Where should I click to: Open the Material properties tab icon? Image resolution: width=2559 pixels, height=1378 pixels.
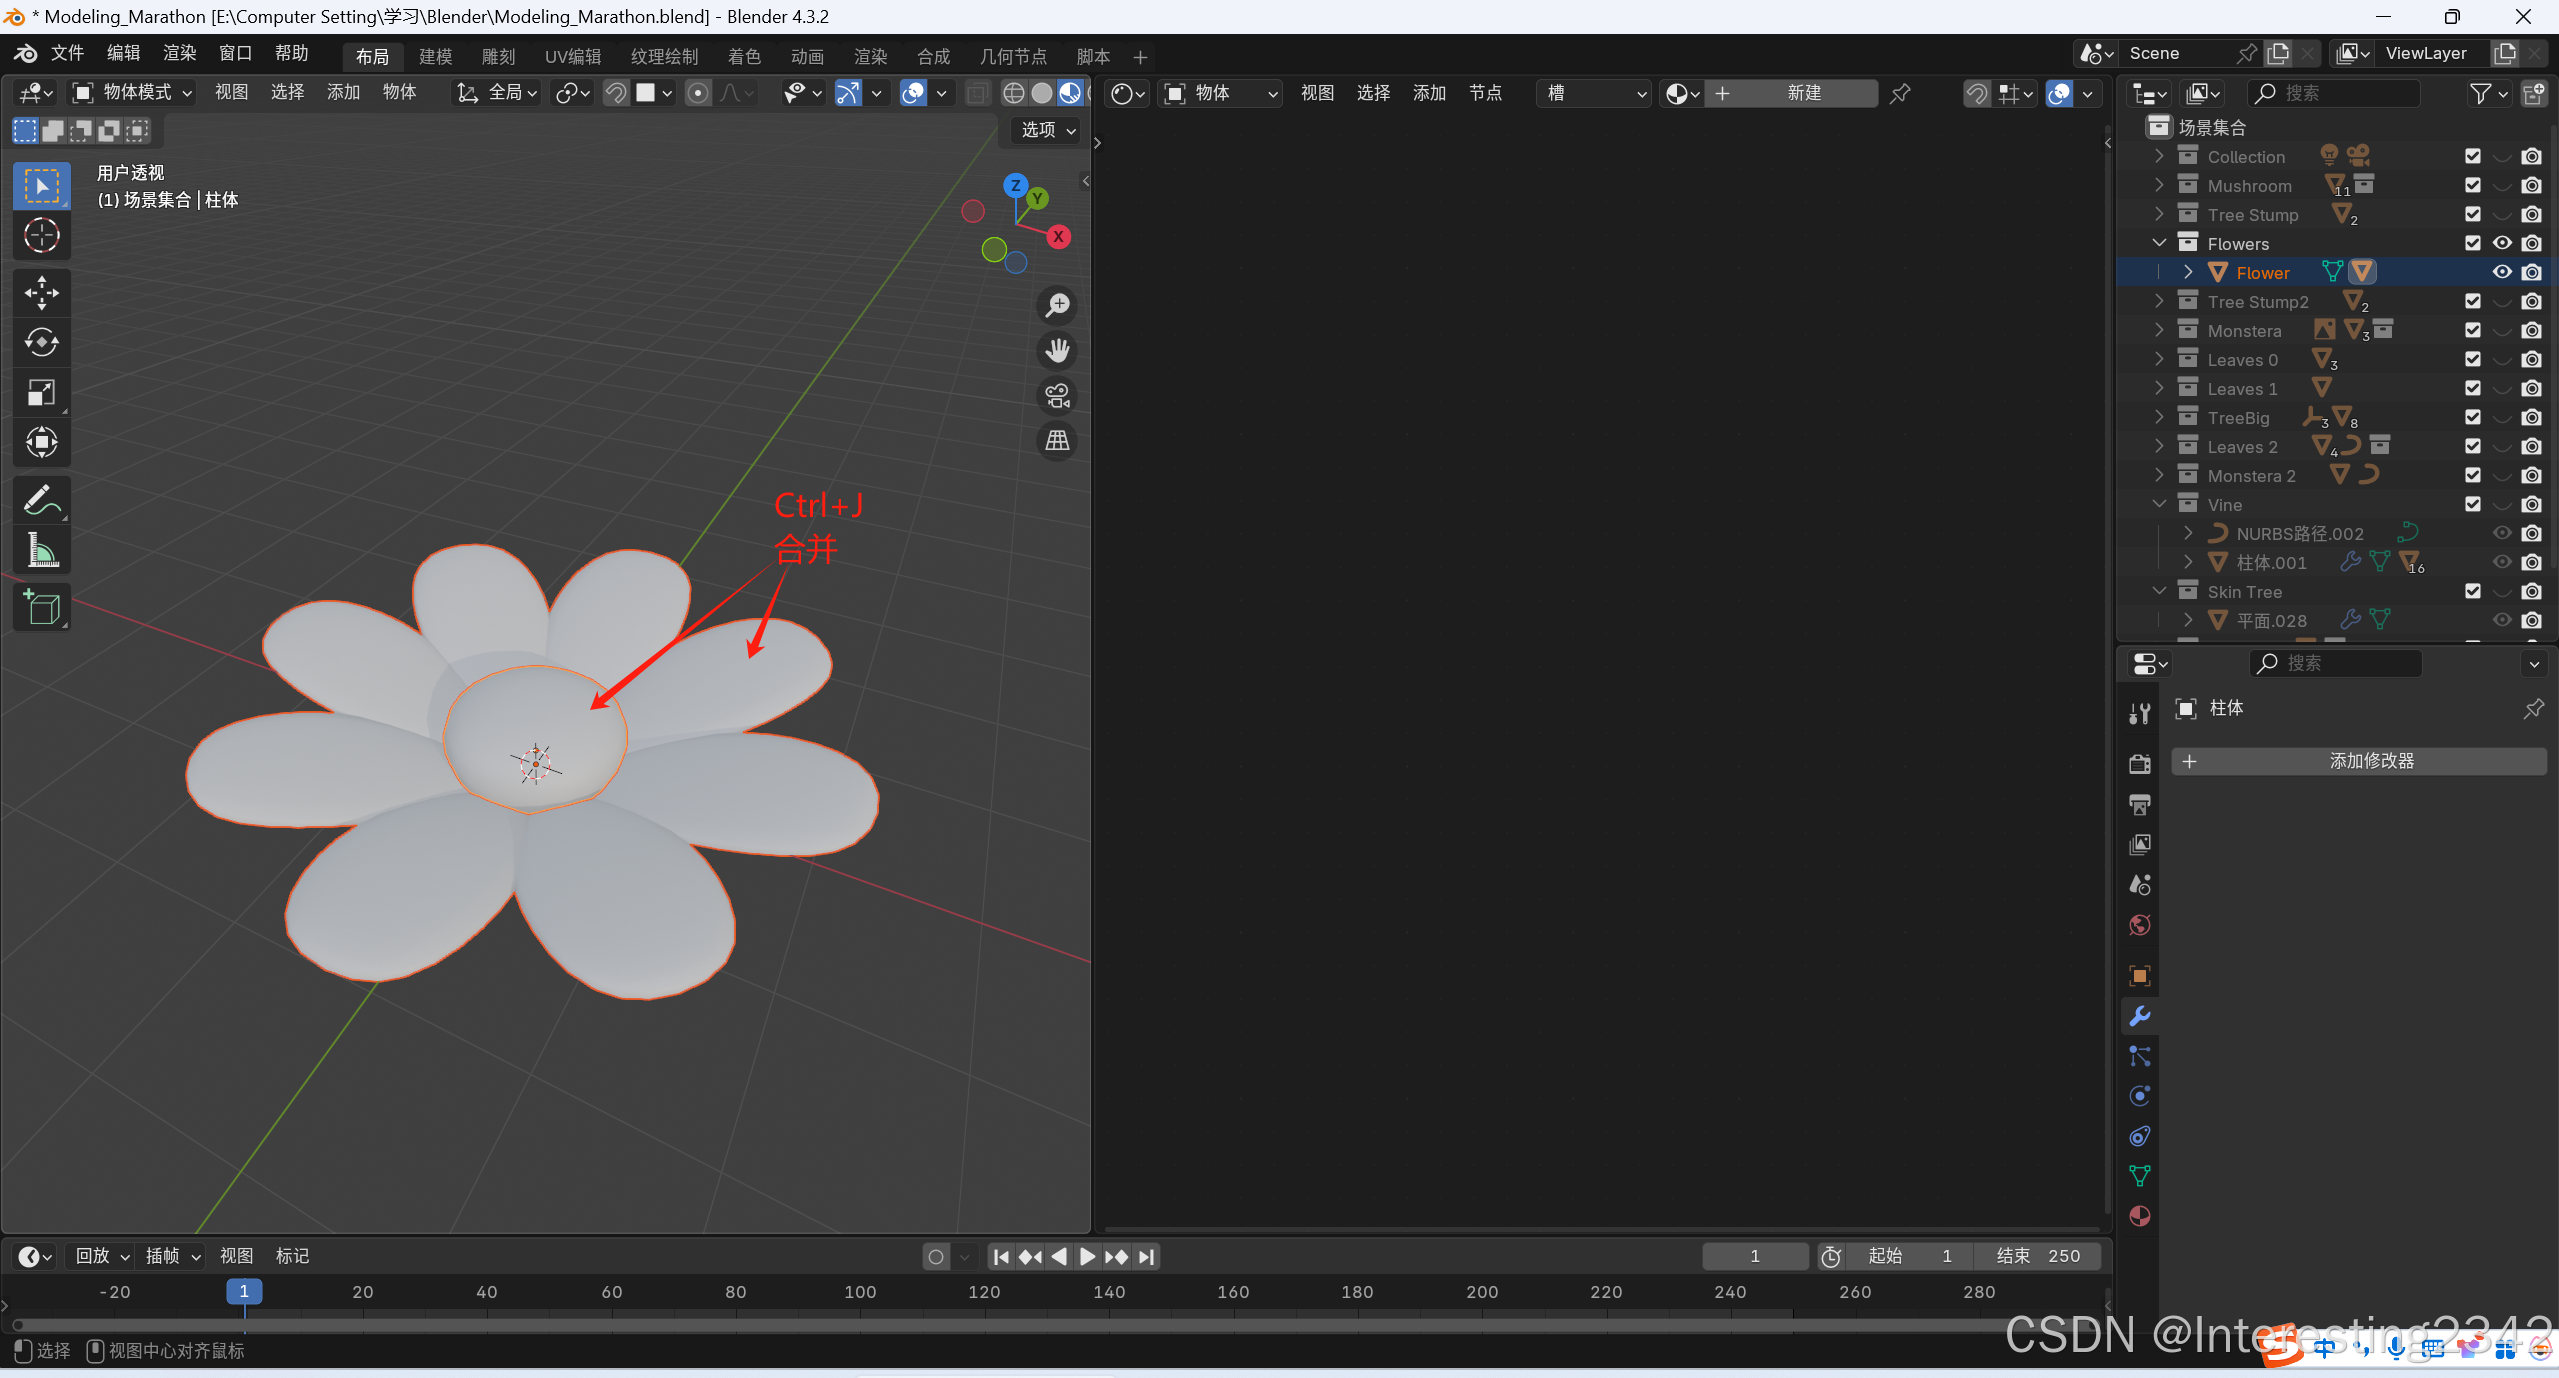tap(2140, 1216)
